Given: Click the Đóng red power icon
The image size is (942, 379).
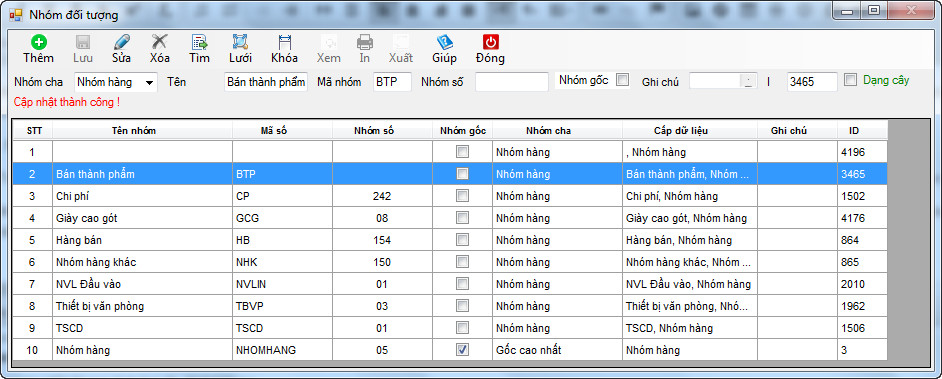Looking at the screenshot, I should pos(491,42).
